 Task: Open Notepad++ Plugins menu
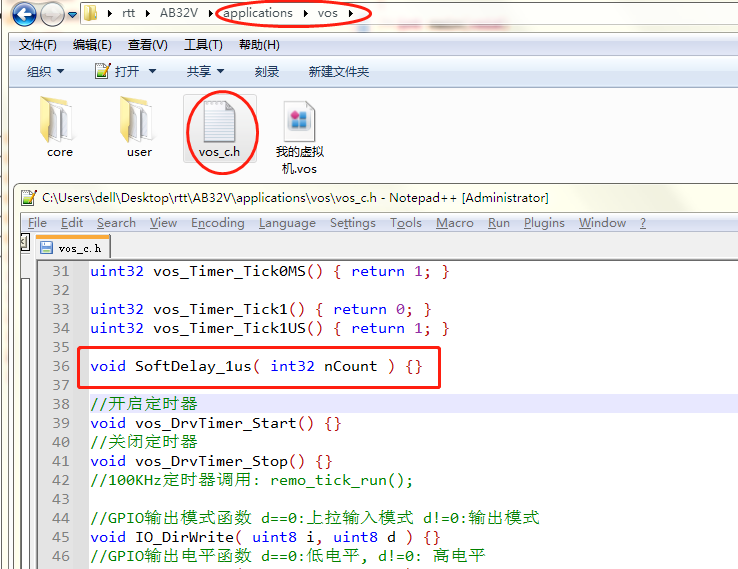[x=544, y=223]
